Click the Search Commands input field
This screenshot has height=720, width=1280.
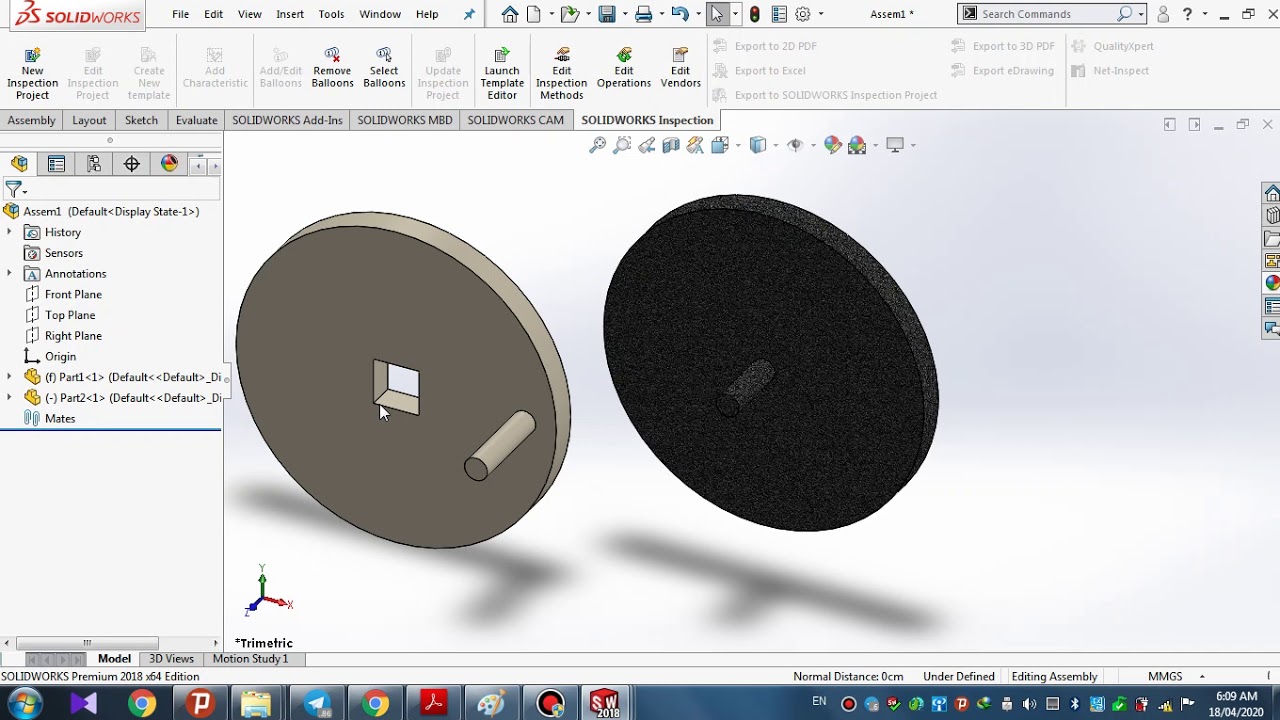click(x=1046, y=14)
